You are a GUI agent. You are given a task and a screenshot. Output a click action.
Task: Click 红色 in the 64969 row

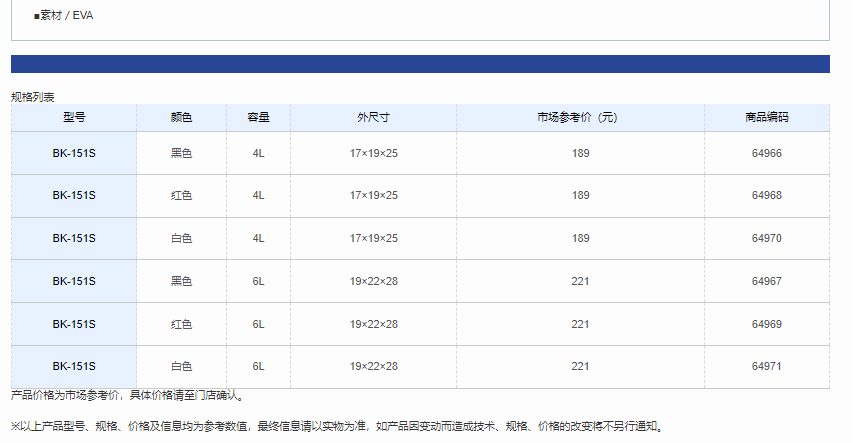(181, 324)
